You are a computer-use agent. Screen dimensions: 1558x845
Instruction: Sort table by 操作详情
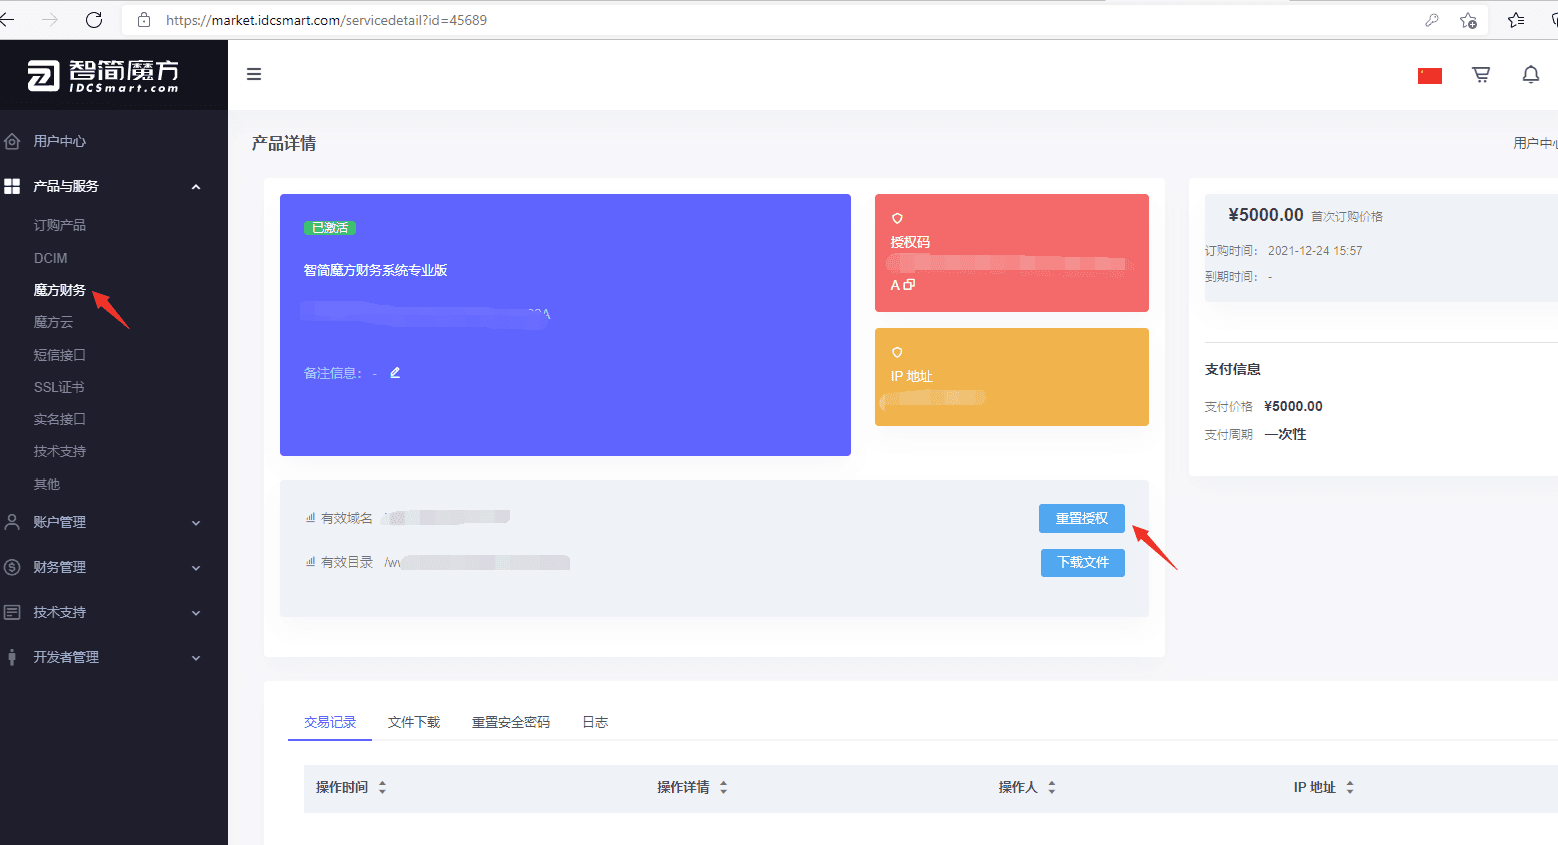[x=723, y=788]
